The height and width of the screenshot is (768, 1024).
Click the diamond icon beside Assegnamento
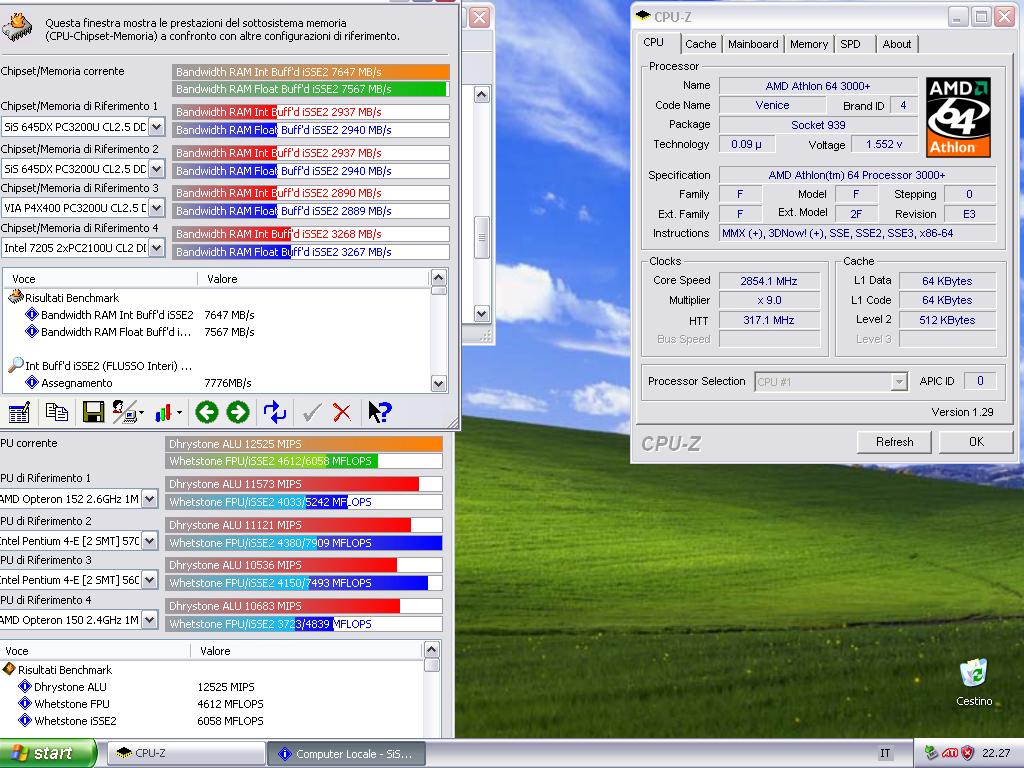31,382
